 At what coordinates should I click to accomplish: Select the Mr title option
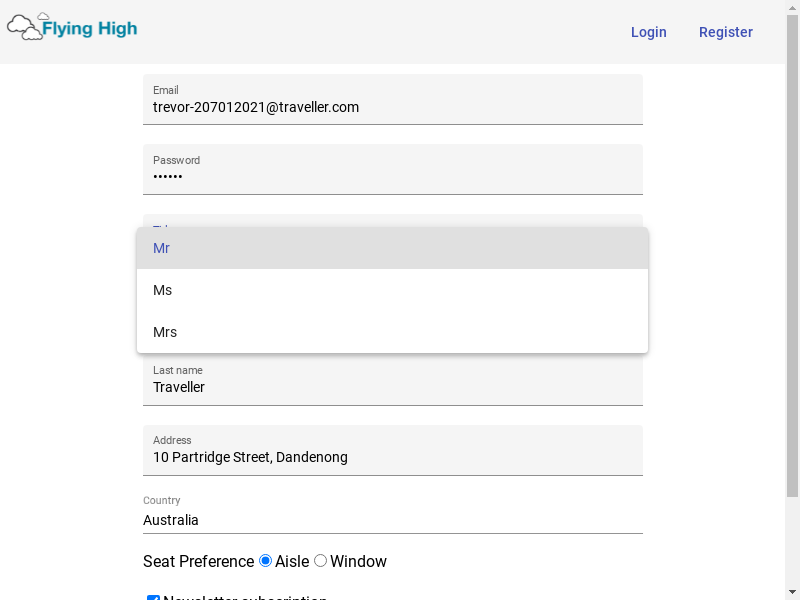coord(392,248)
